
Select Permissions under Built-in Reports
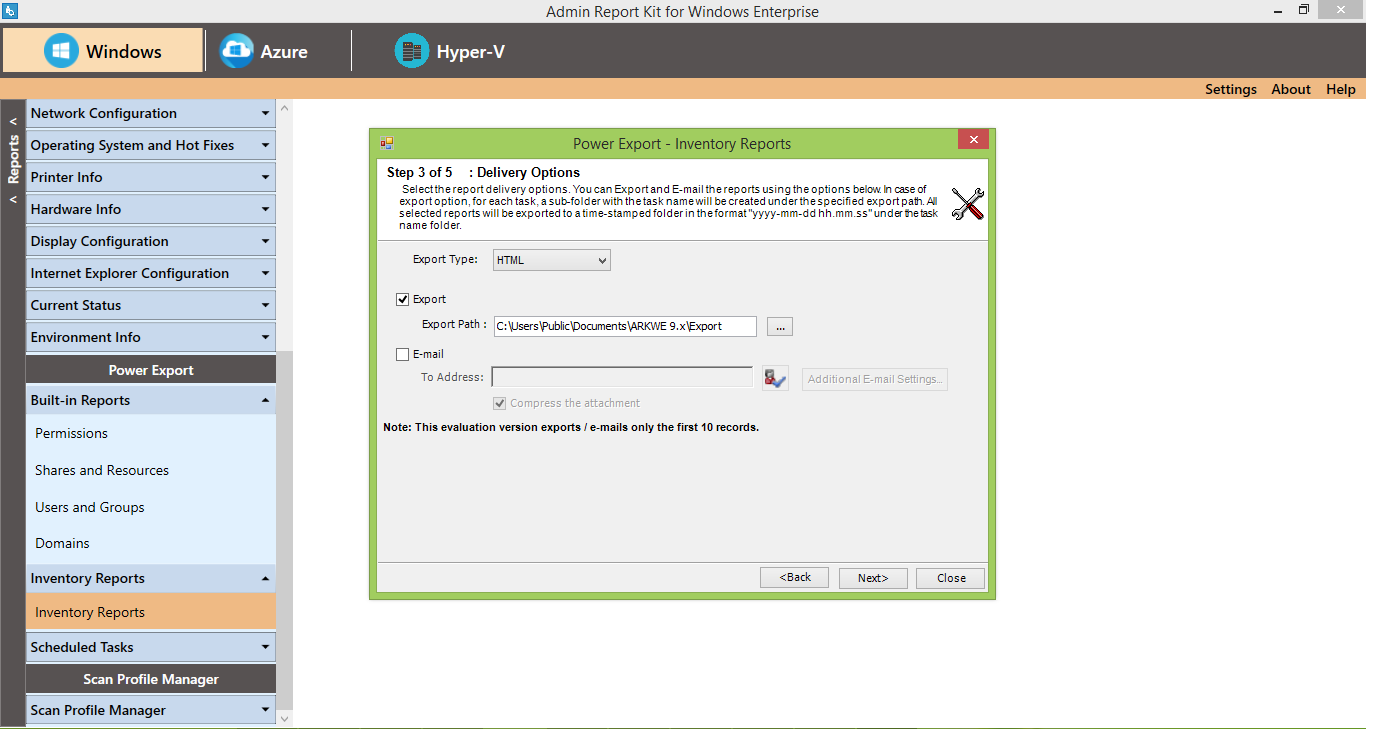coord(71,433)
